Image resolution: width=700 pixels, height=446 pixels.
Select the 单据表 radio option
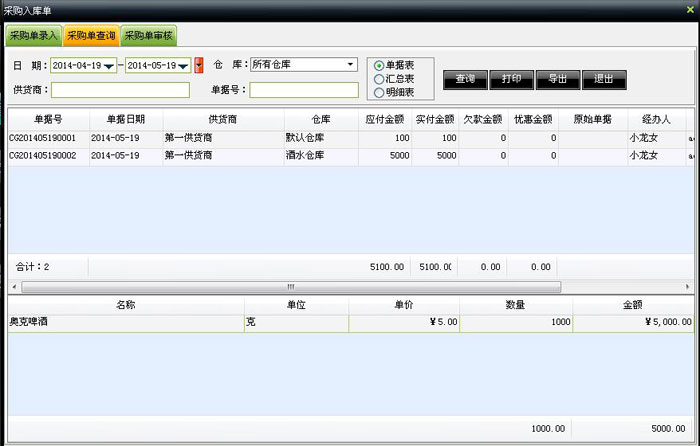379,66
